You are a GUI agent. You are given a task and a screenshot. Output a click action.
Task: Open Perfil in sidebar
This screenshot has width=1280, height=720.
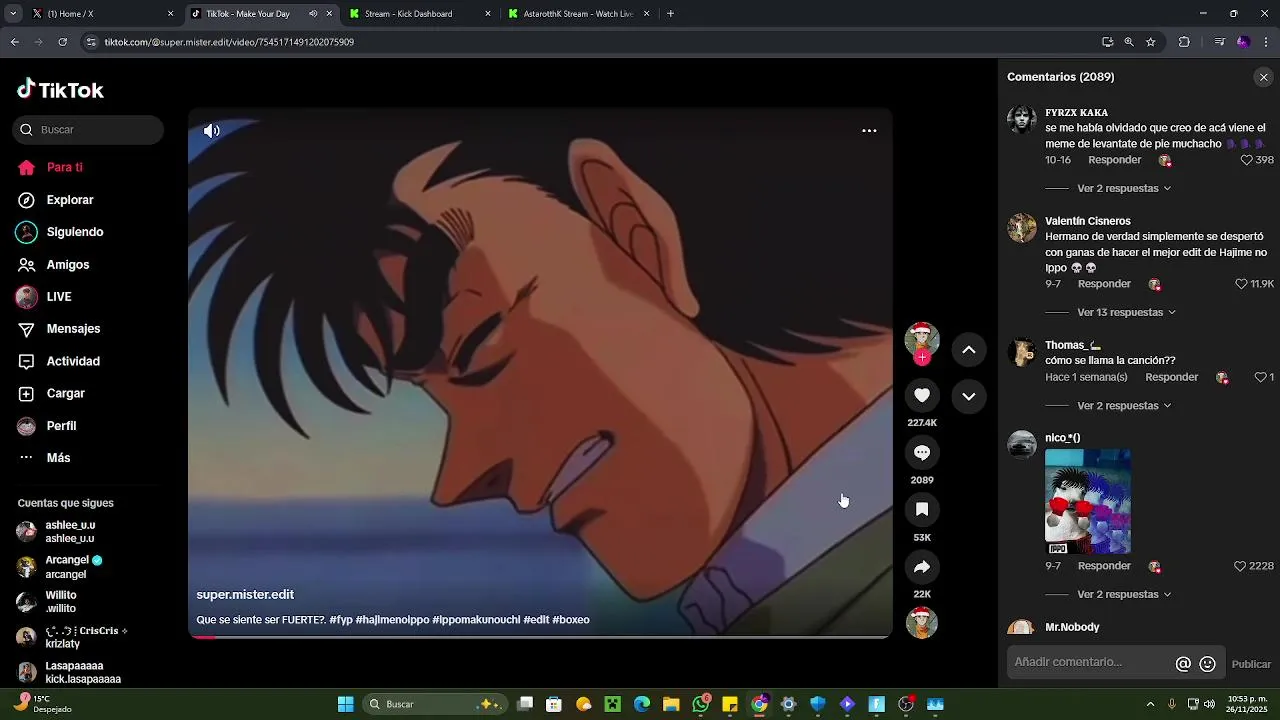[x=61, y=426]
